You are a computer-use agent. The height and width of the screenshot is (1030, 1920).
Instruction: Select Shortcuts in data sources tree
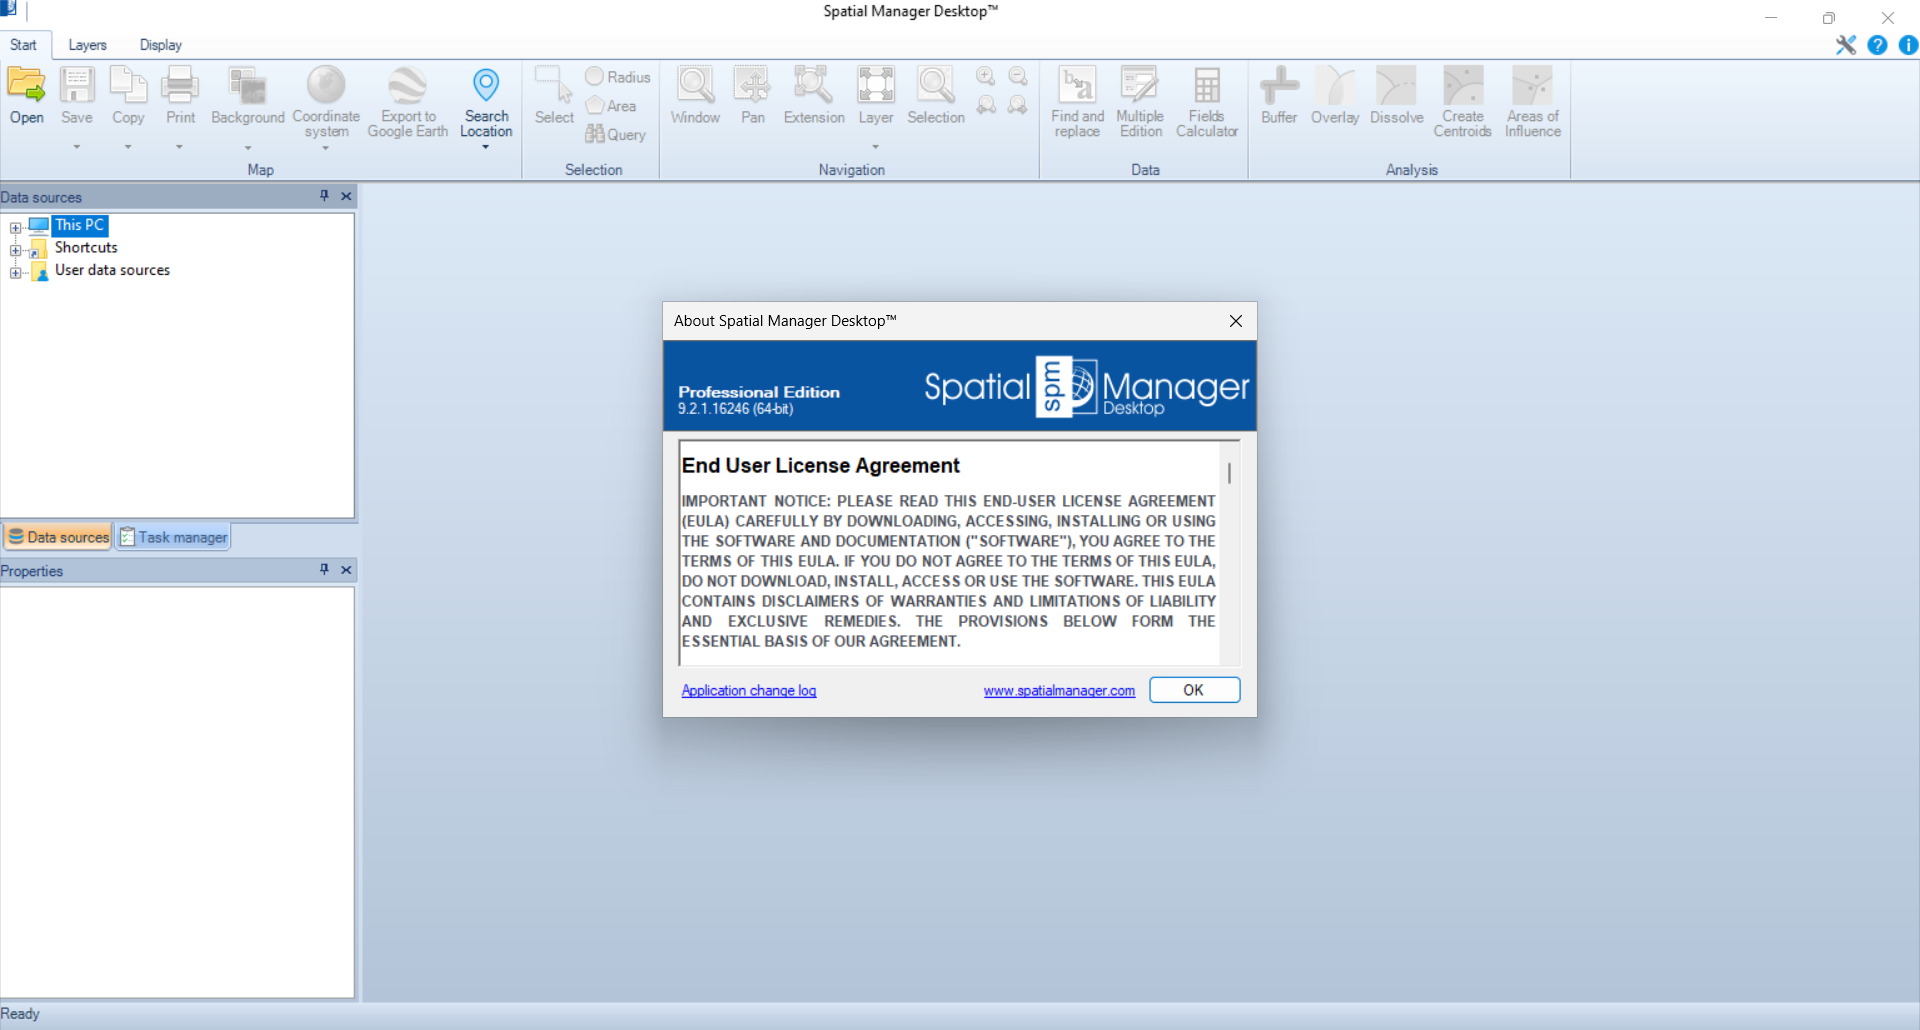(86, 248)
